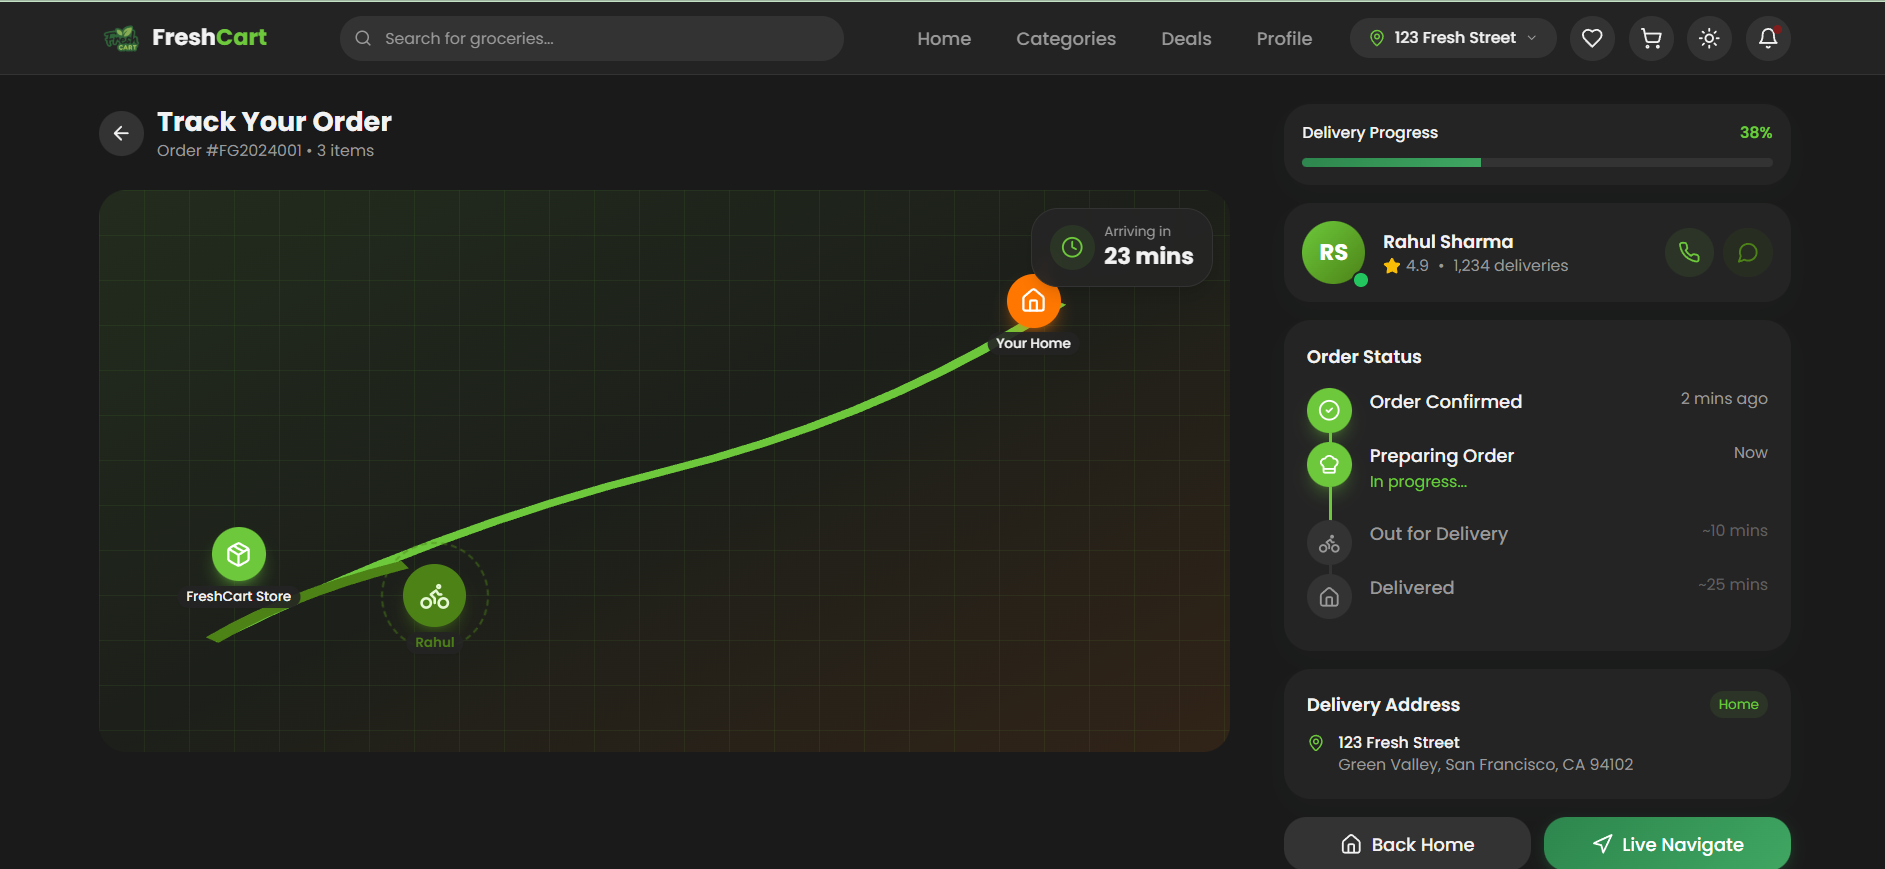
Task: Go to Home in the navbar
Action: 944,39
